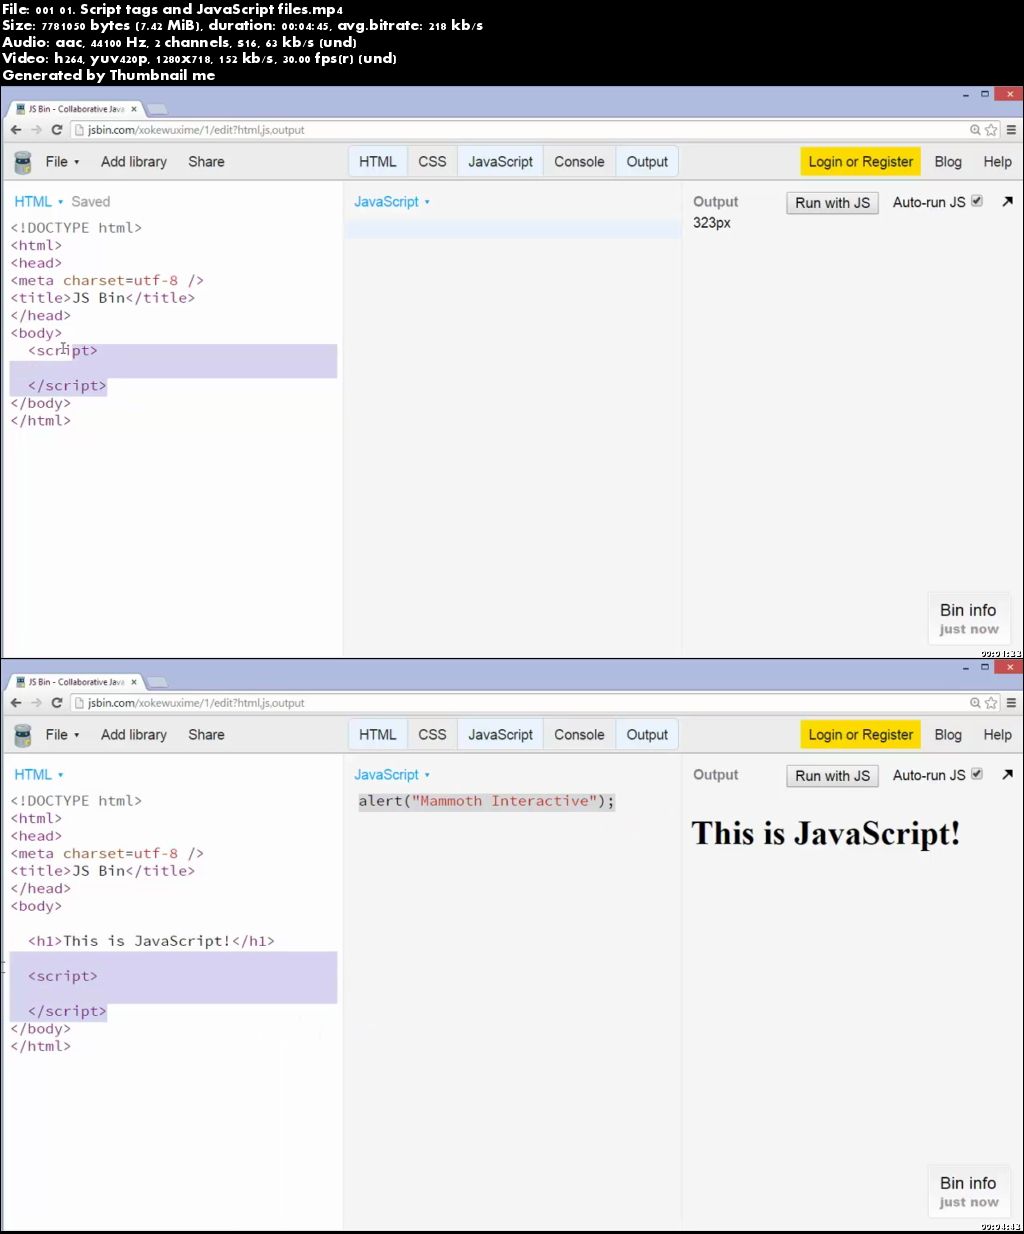Open HTML panel language dropdown in lower frame
Screen dimensions: 1024x1234
38,775
